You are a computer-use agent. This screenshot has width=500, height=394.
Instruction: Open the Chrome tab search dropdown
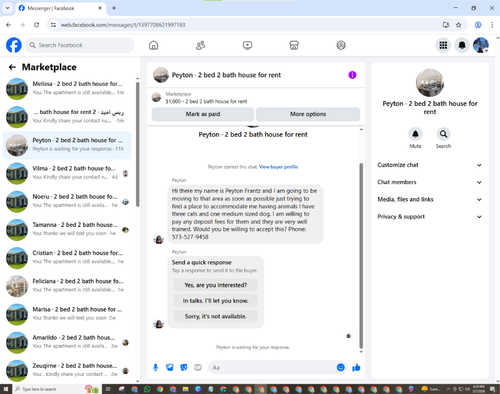[7, 8]
